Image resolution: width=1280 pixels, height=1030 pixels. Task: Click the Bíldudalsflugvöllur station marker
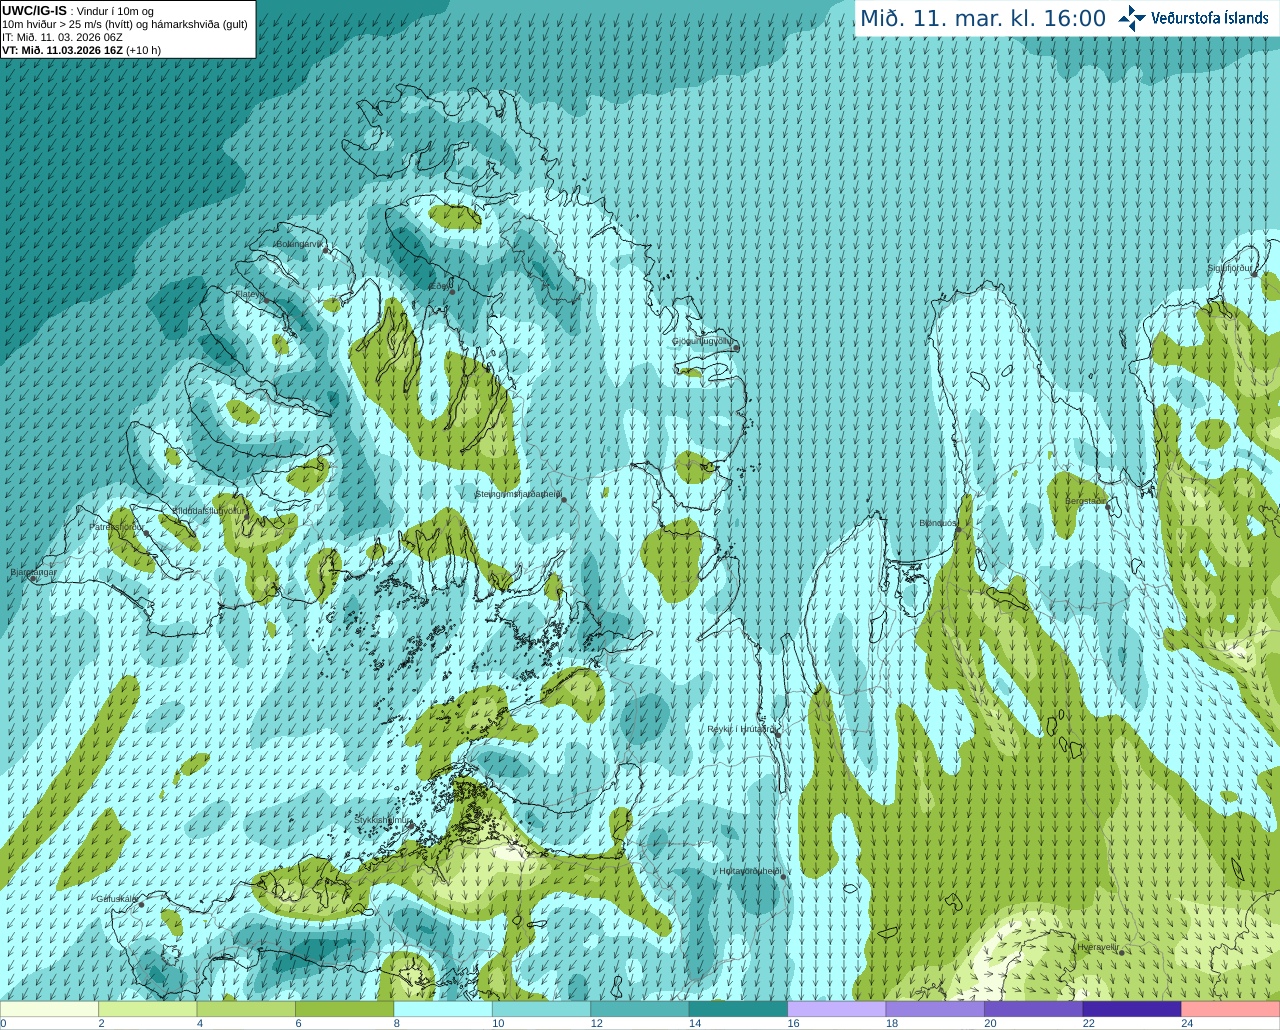[248, 517]
